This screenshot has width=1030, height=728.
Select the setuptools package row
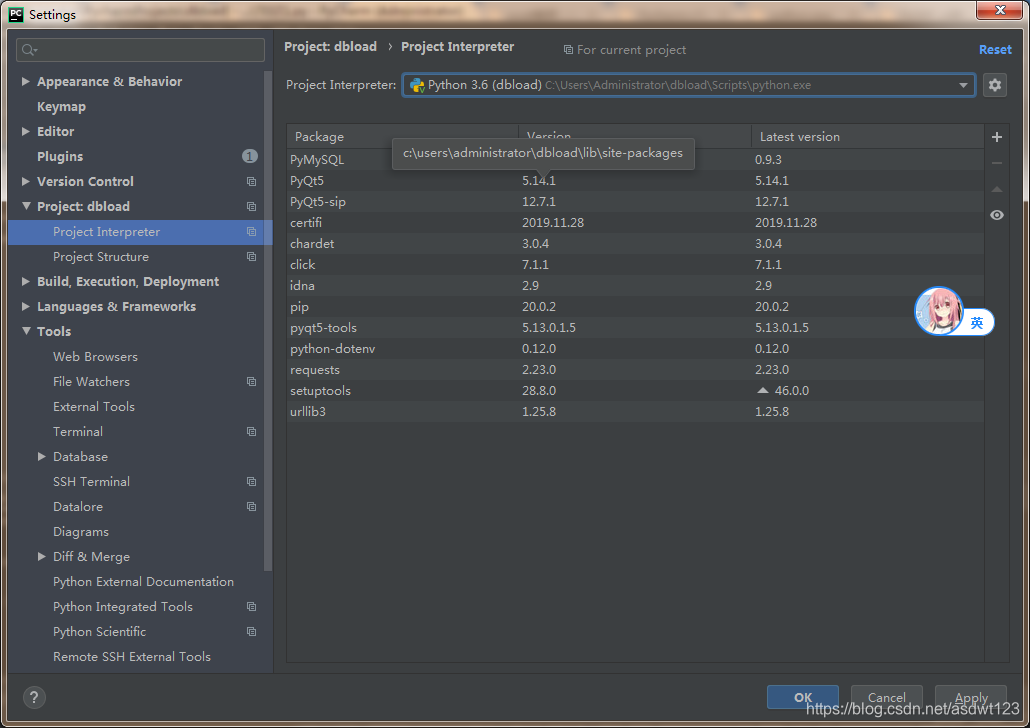[635, 390]
